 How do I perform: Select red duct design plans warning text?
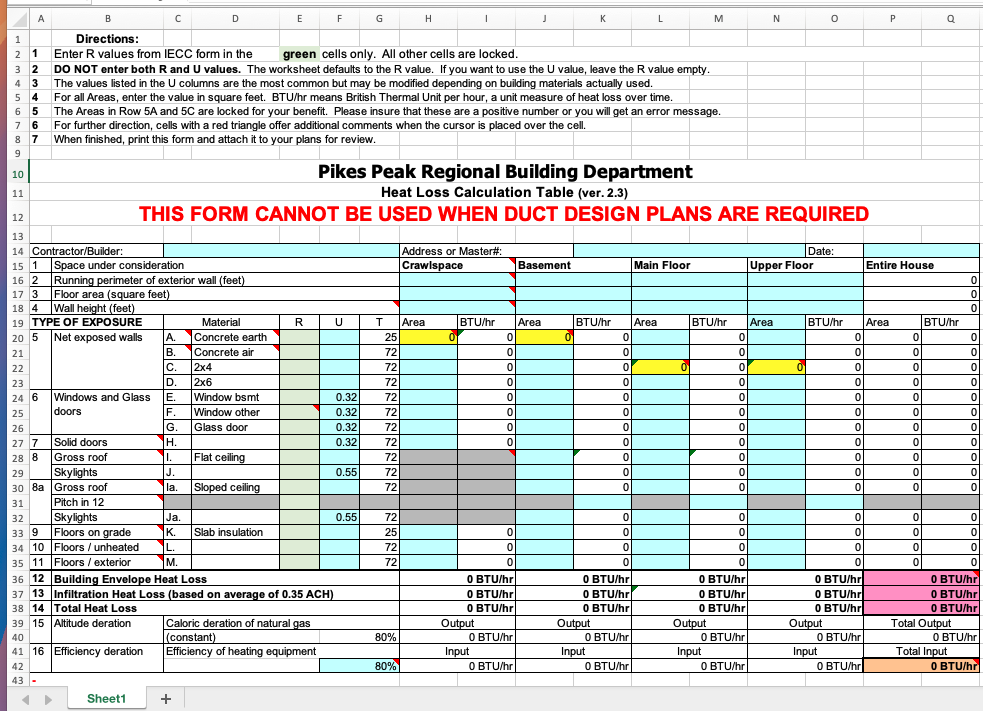point(504,214)
